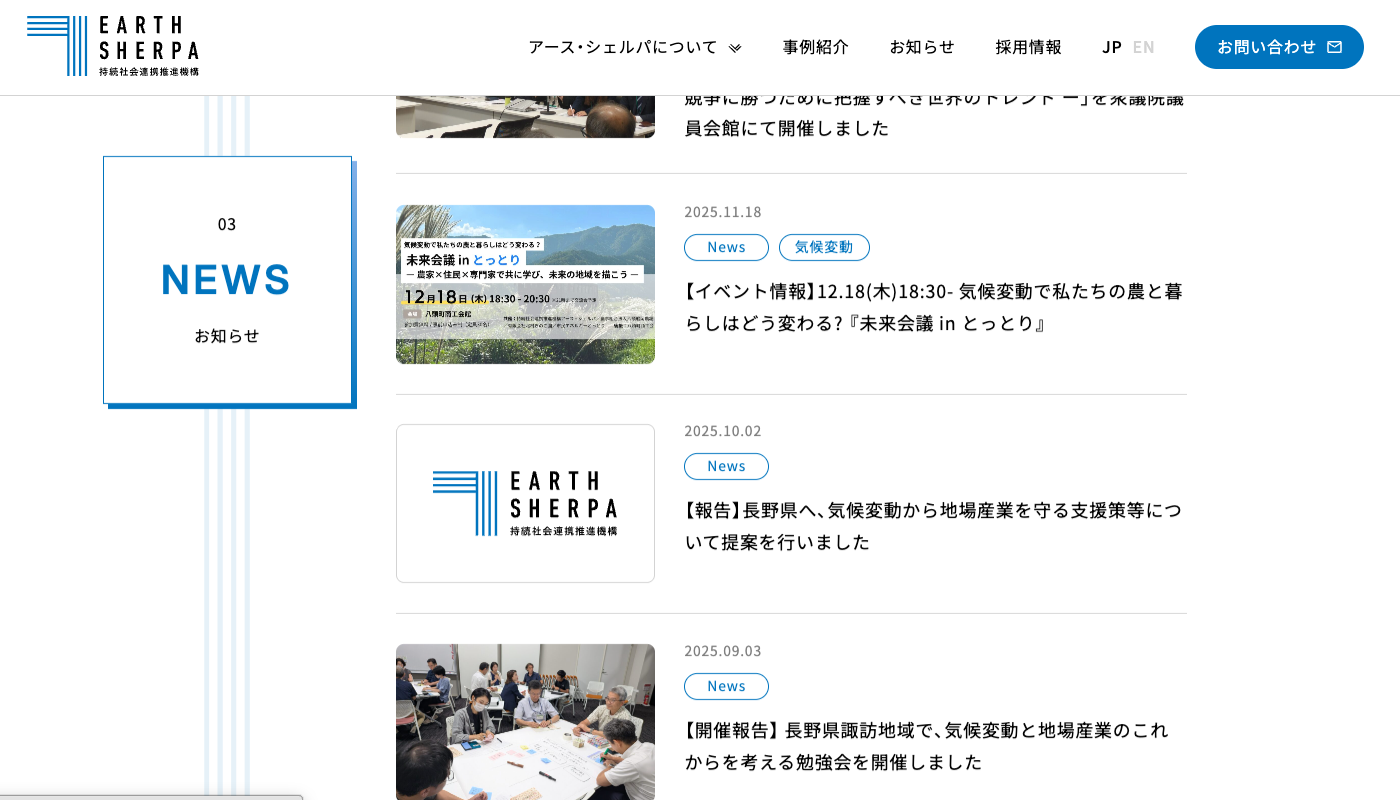Open the 【開催報告】長野県諏訪地域 article title
Viewport: 1400px width, 800px height.
926,745
